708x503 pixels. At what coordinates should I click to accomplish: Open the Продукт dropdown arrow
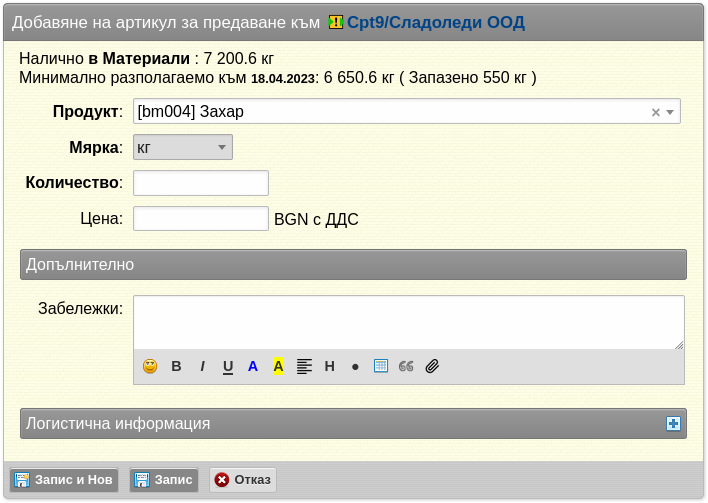pyautogui.click(x=670, y=112)
